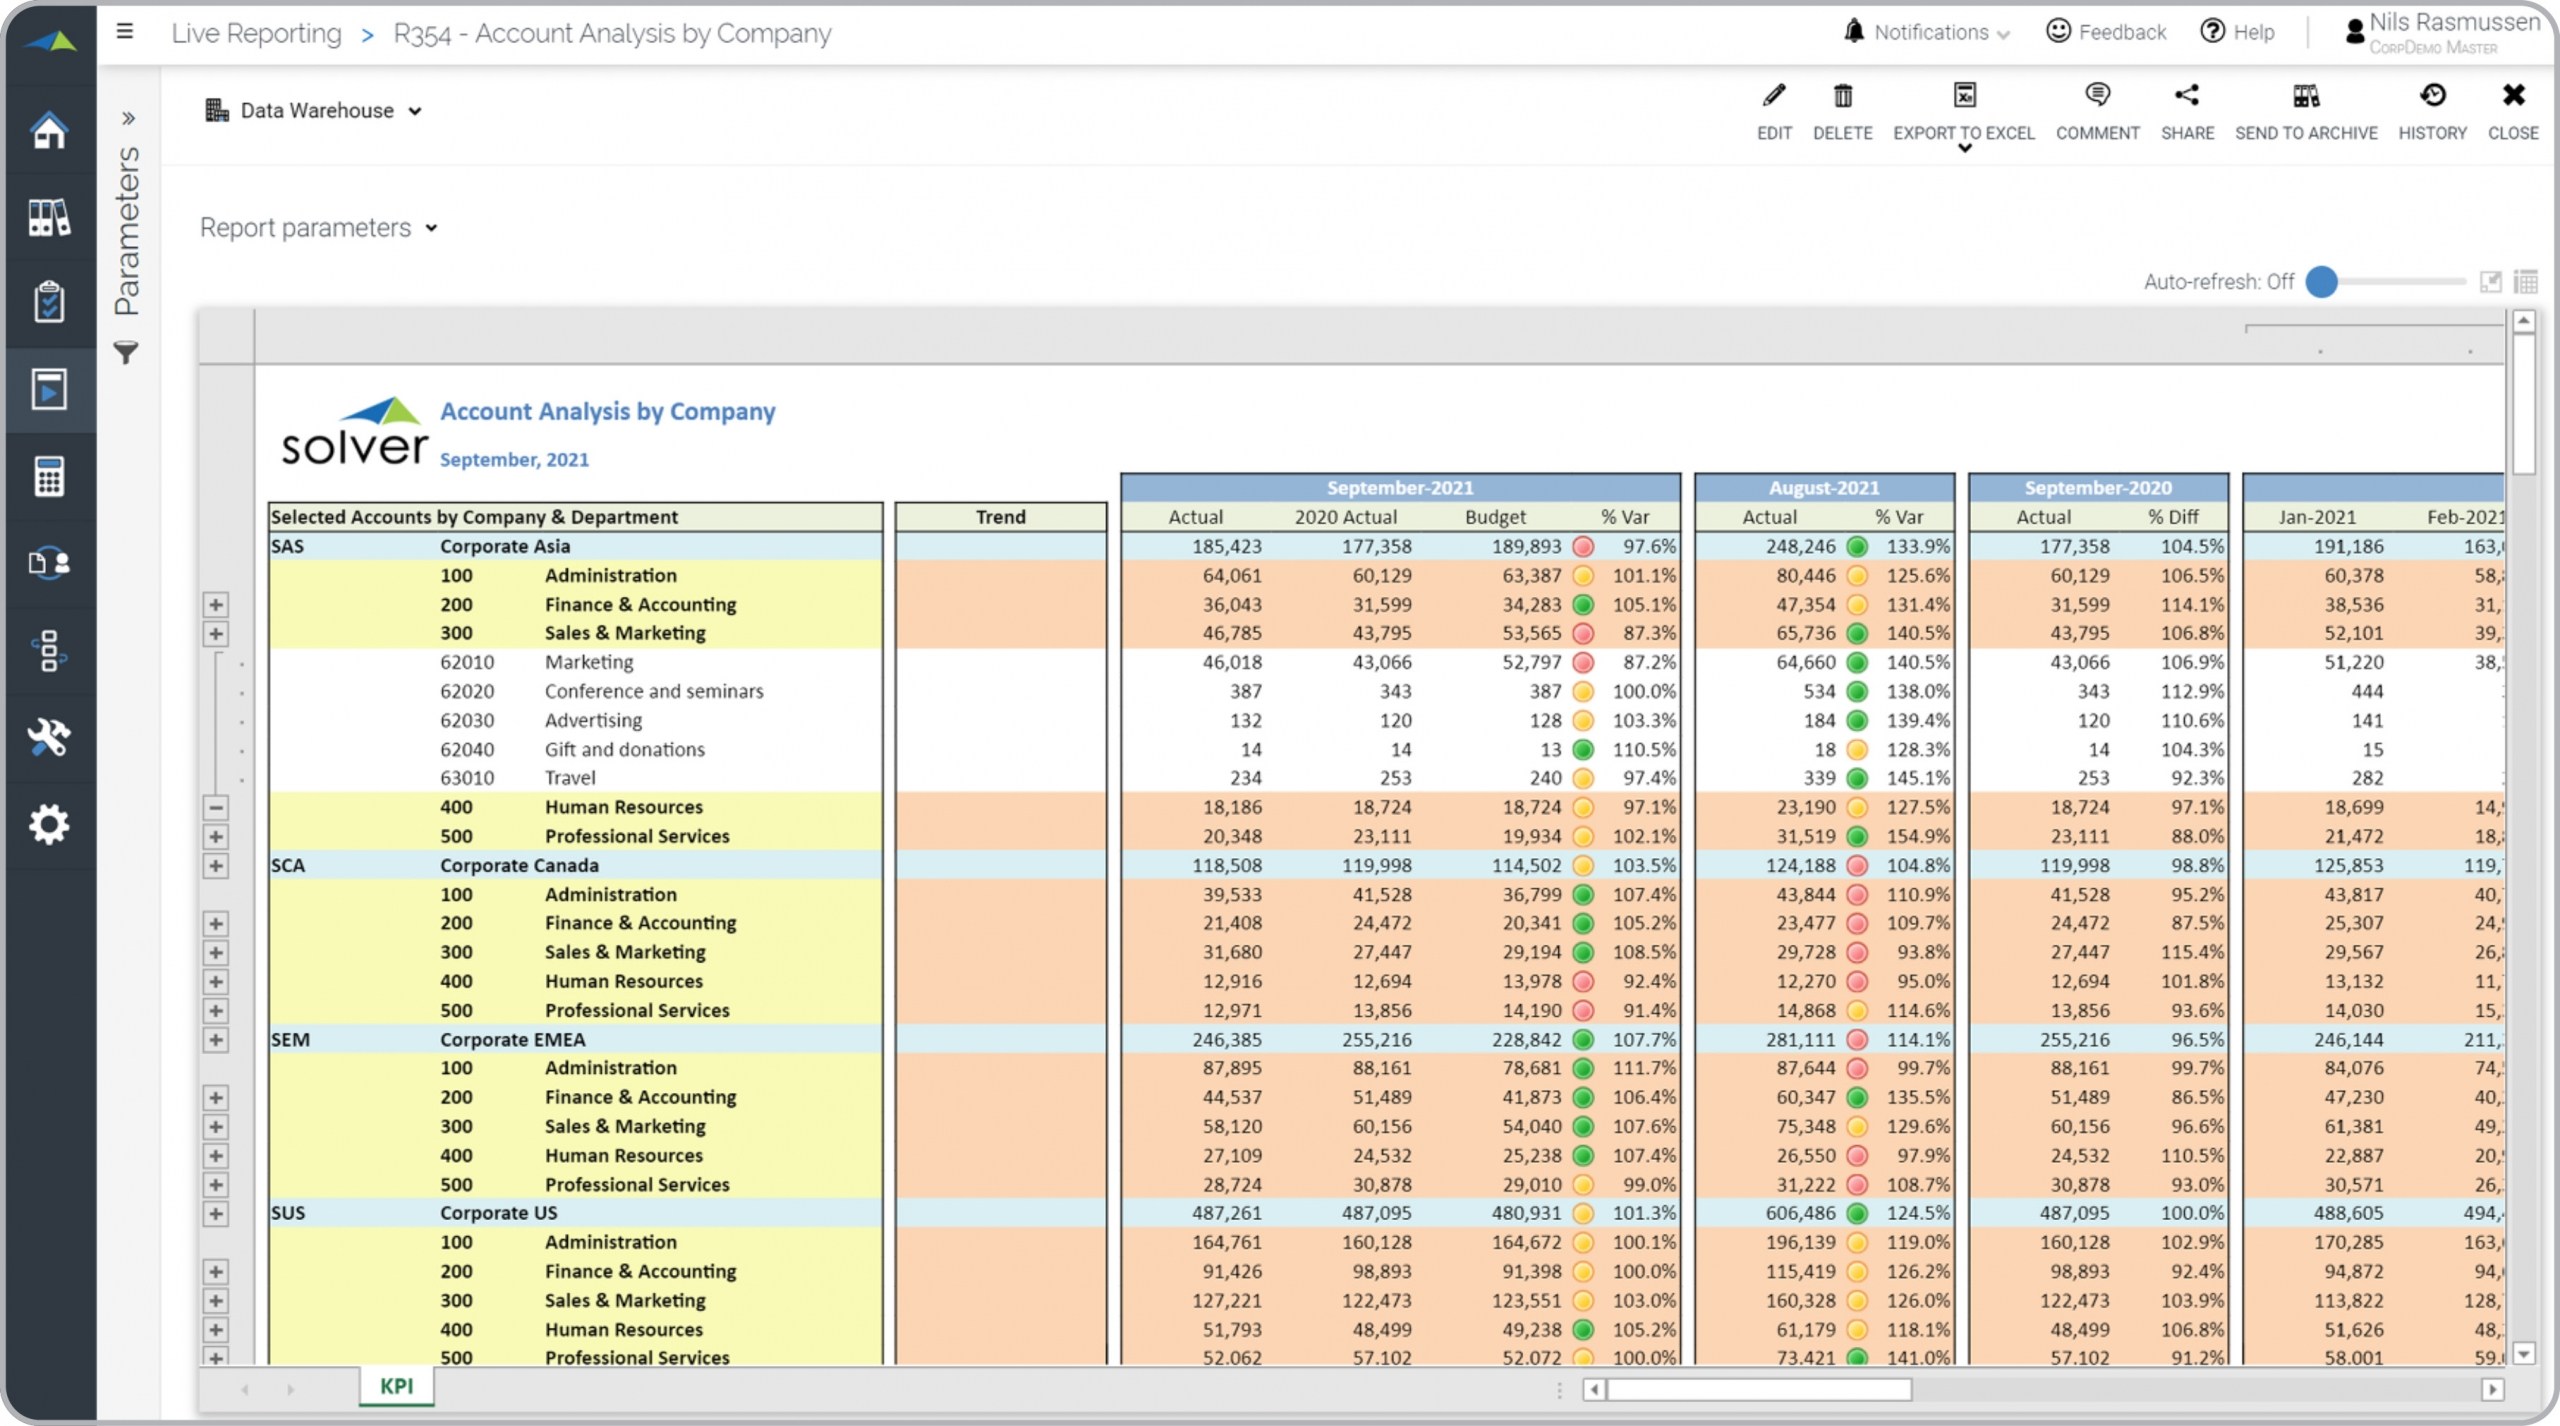The width and height of the screenshot is (2560, 1426).
Task: Click the Live Reporting breadcrumb link
Action: pyautogui.click(x=256, y=34)
